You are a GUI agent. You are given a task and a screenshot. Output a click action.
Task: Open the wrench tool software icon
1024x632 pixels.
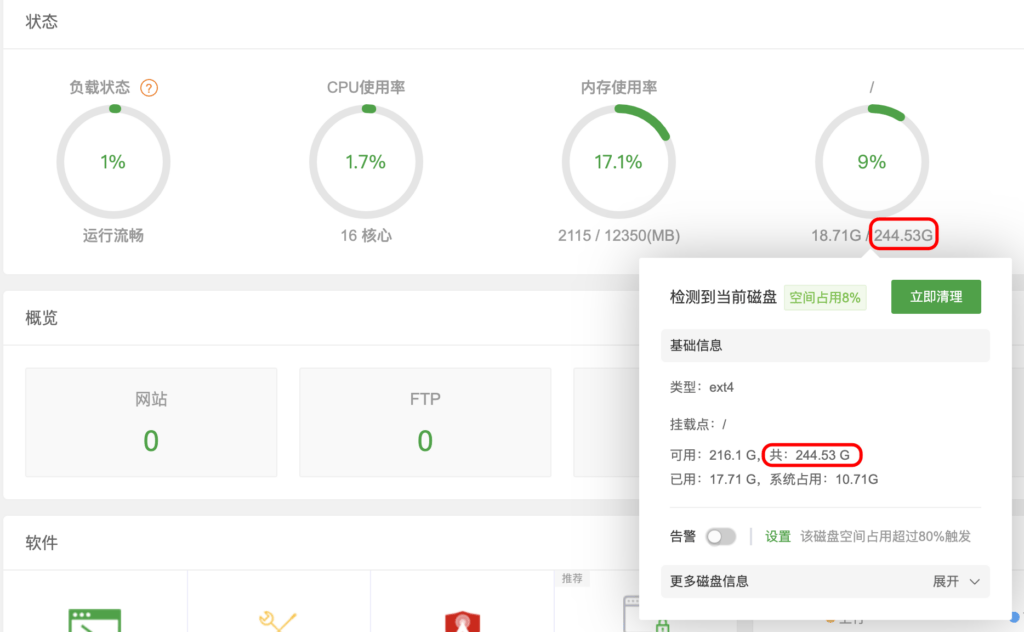pyautogui.click(x=278, y=620)
